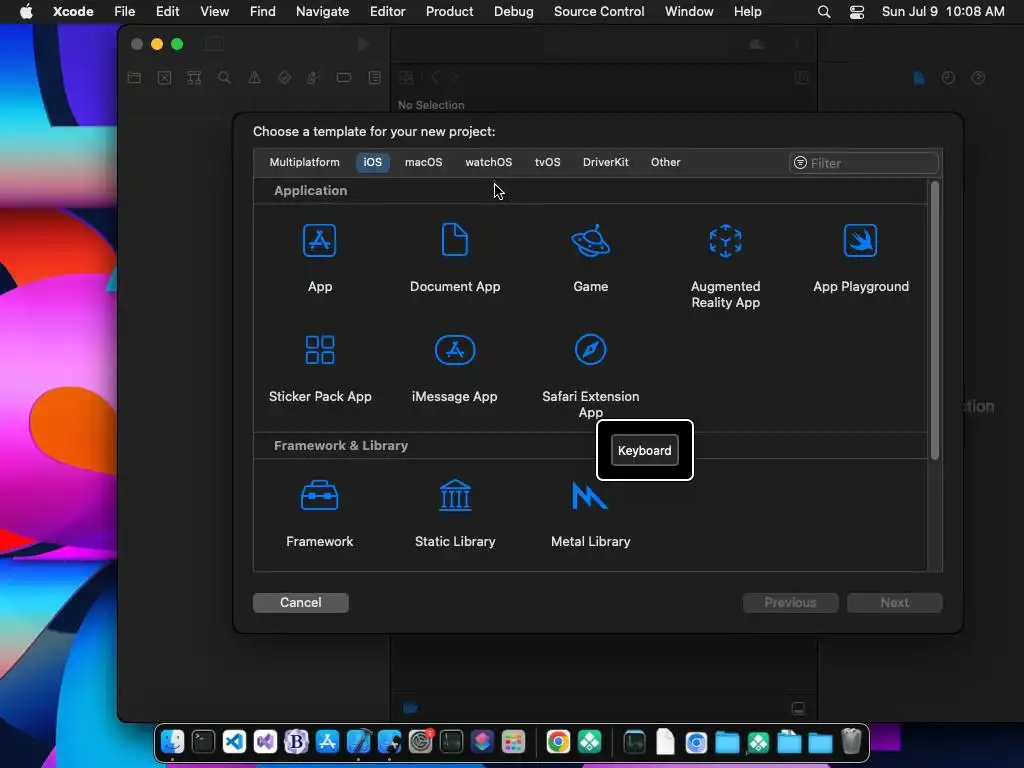Open the Debug menu
Viewport: 1024px width, 768px height.
point(513,11)
